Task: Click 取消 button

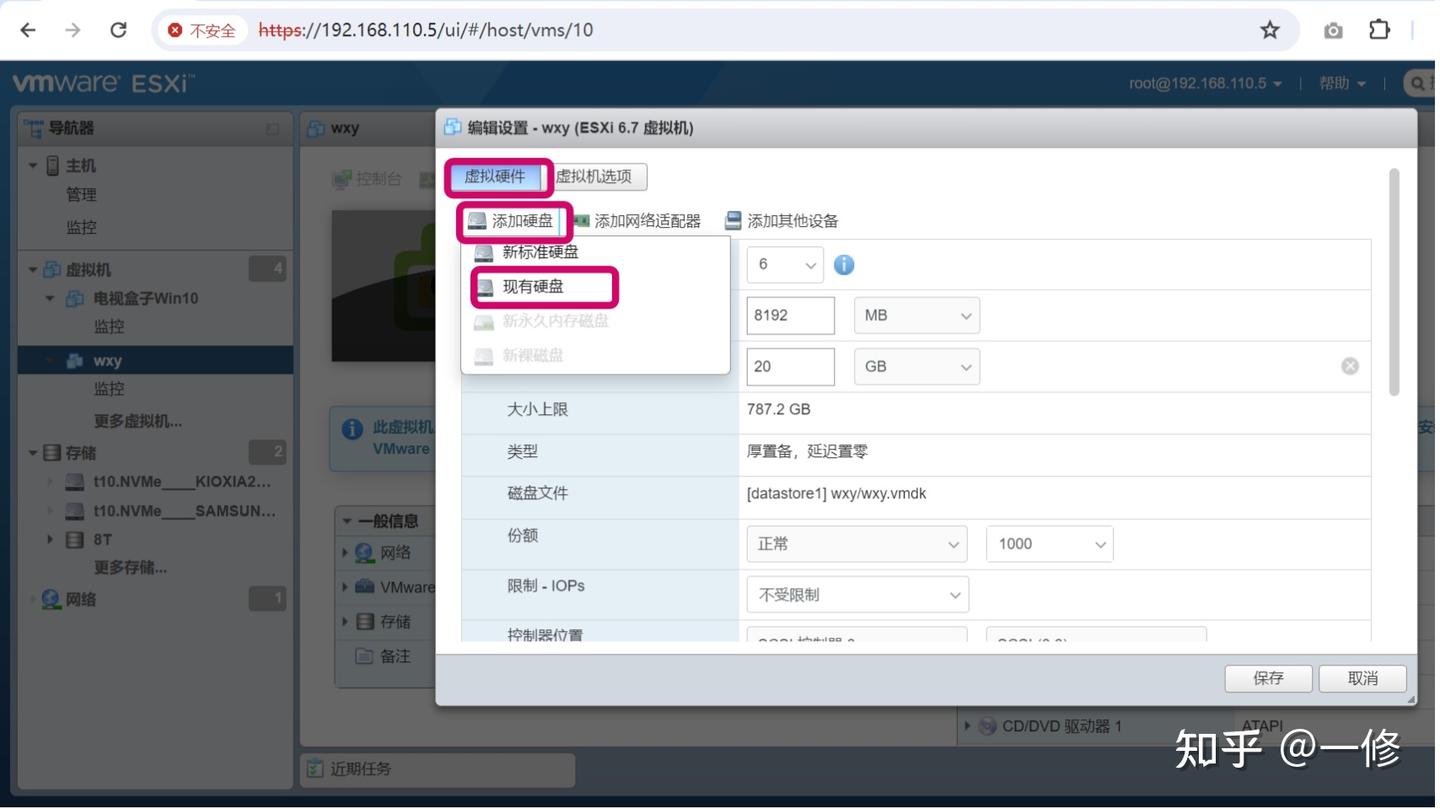Action: tap(1362, 678)
